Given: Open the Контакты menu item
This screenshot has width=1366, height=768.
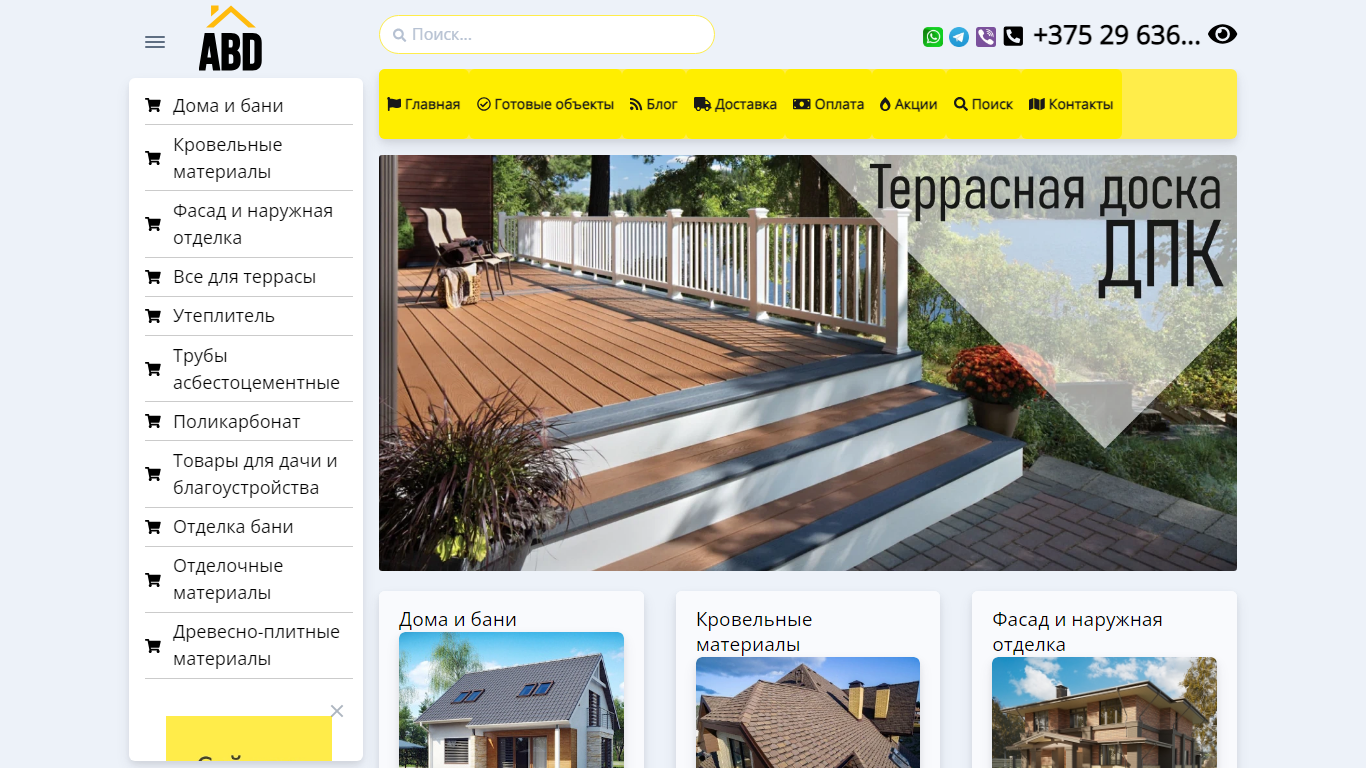Looking at the screenshot, I should pos(1071,104).
